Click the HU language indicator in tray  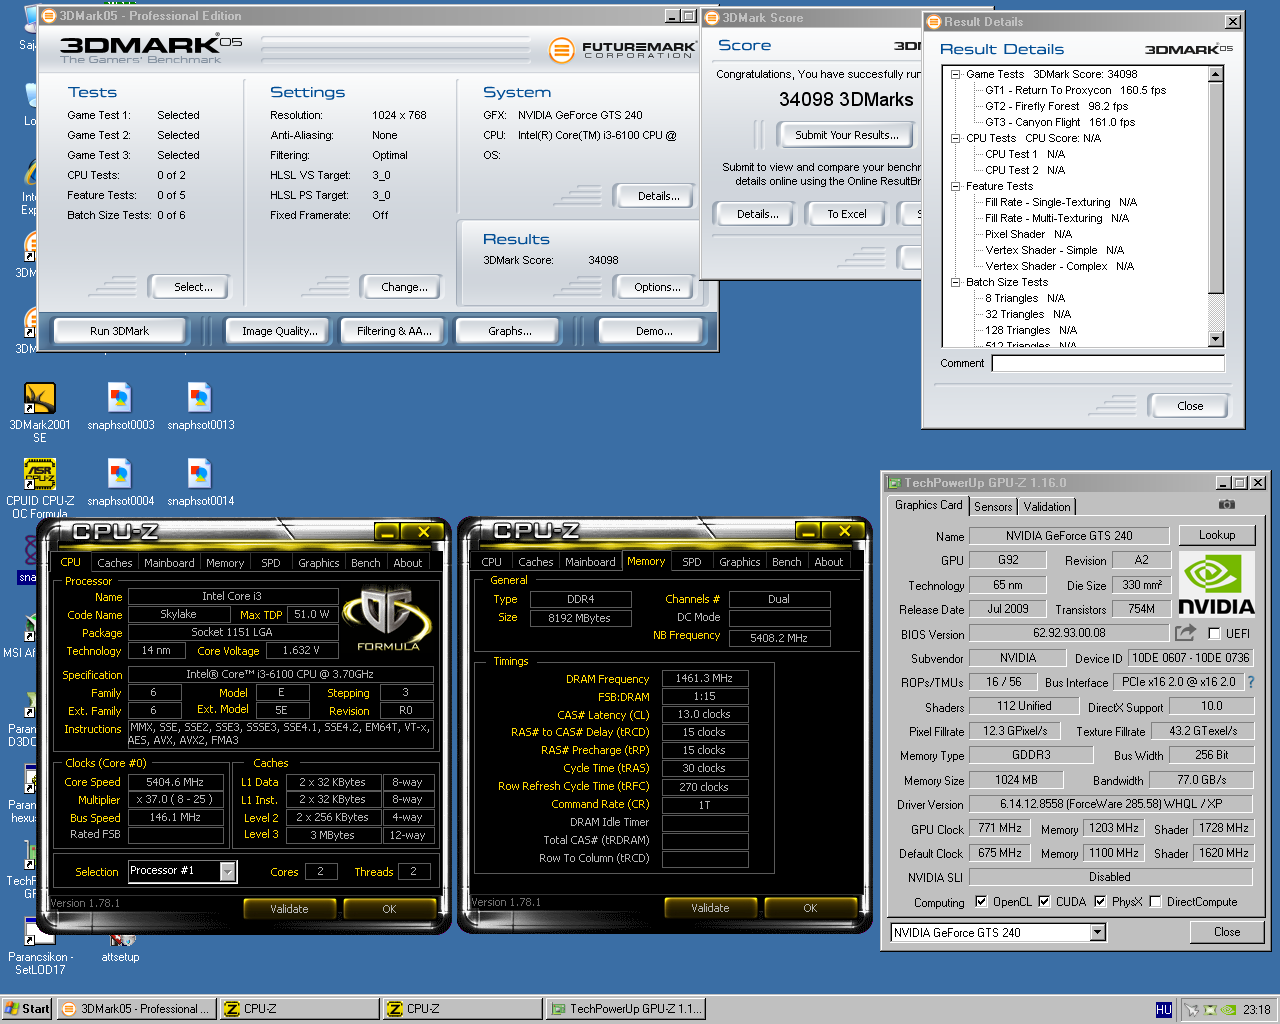tap(1163, 1010)
